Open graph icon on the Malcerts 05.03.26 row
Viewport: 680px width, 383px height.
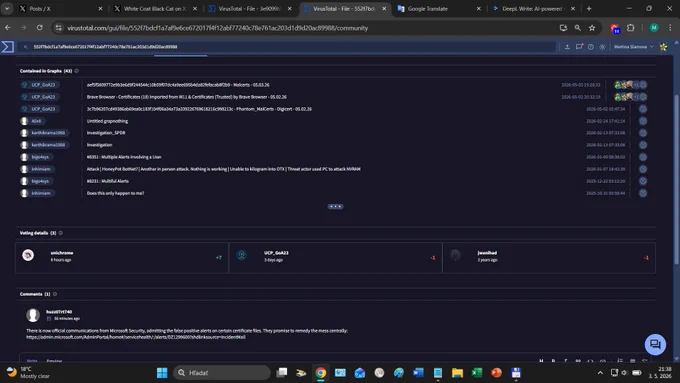tap(643, 85)
